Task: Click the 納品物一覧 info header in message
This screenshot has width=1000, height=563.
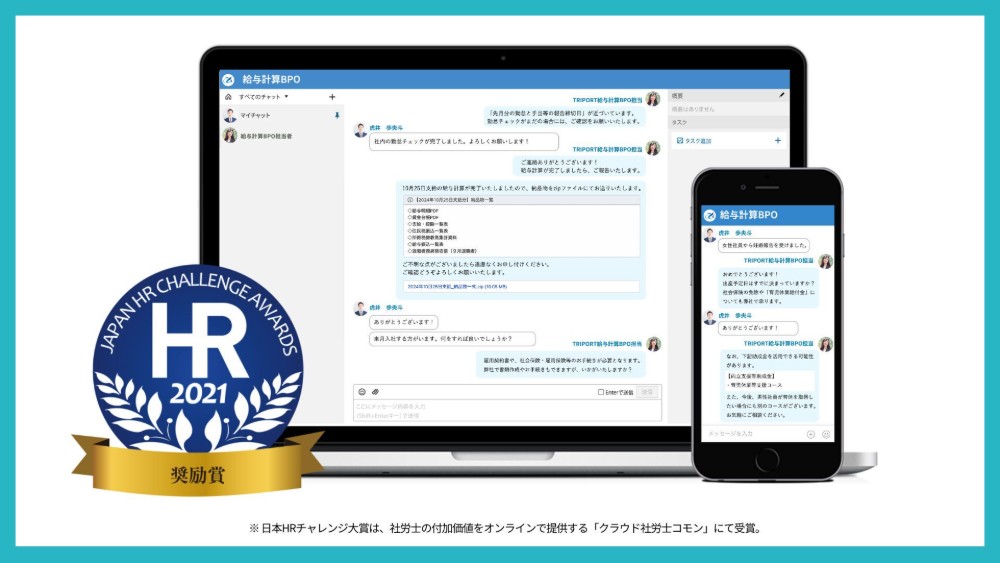Action: tap(522, 200)
